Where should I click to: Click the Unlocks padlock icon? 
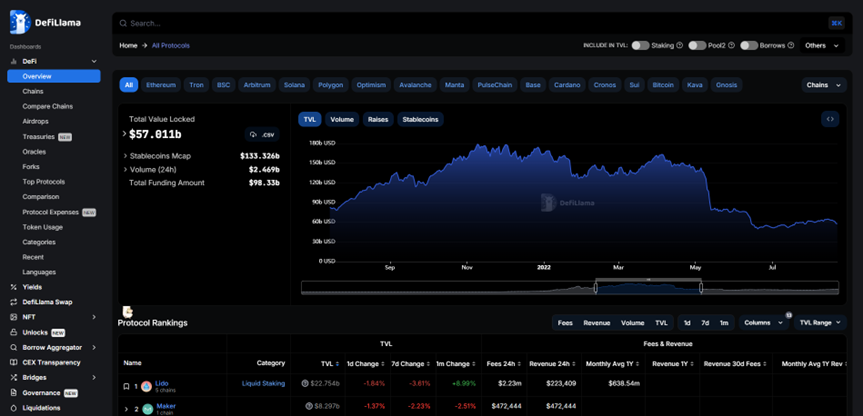tap(14, 332)
